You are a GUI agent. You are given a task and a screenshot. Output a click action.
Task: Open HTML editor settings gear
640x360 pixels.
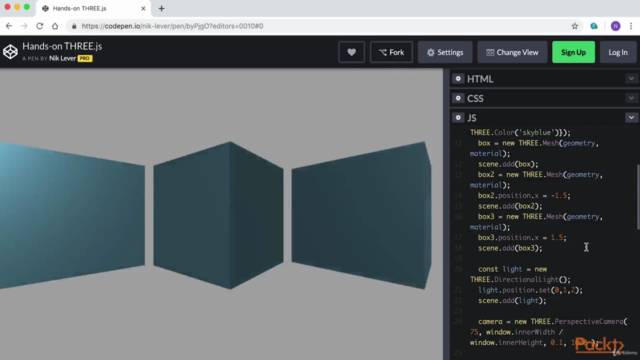(458, 79)
